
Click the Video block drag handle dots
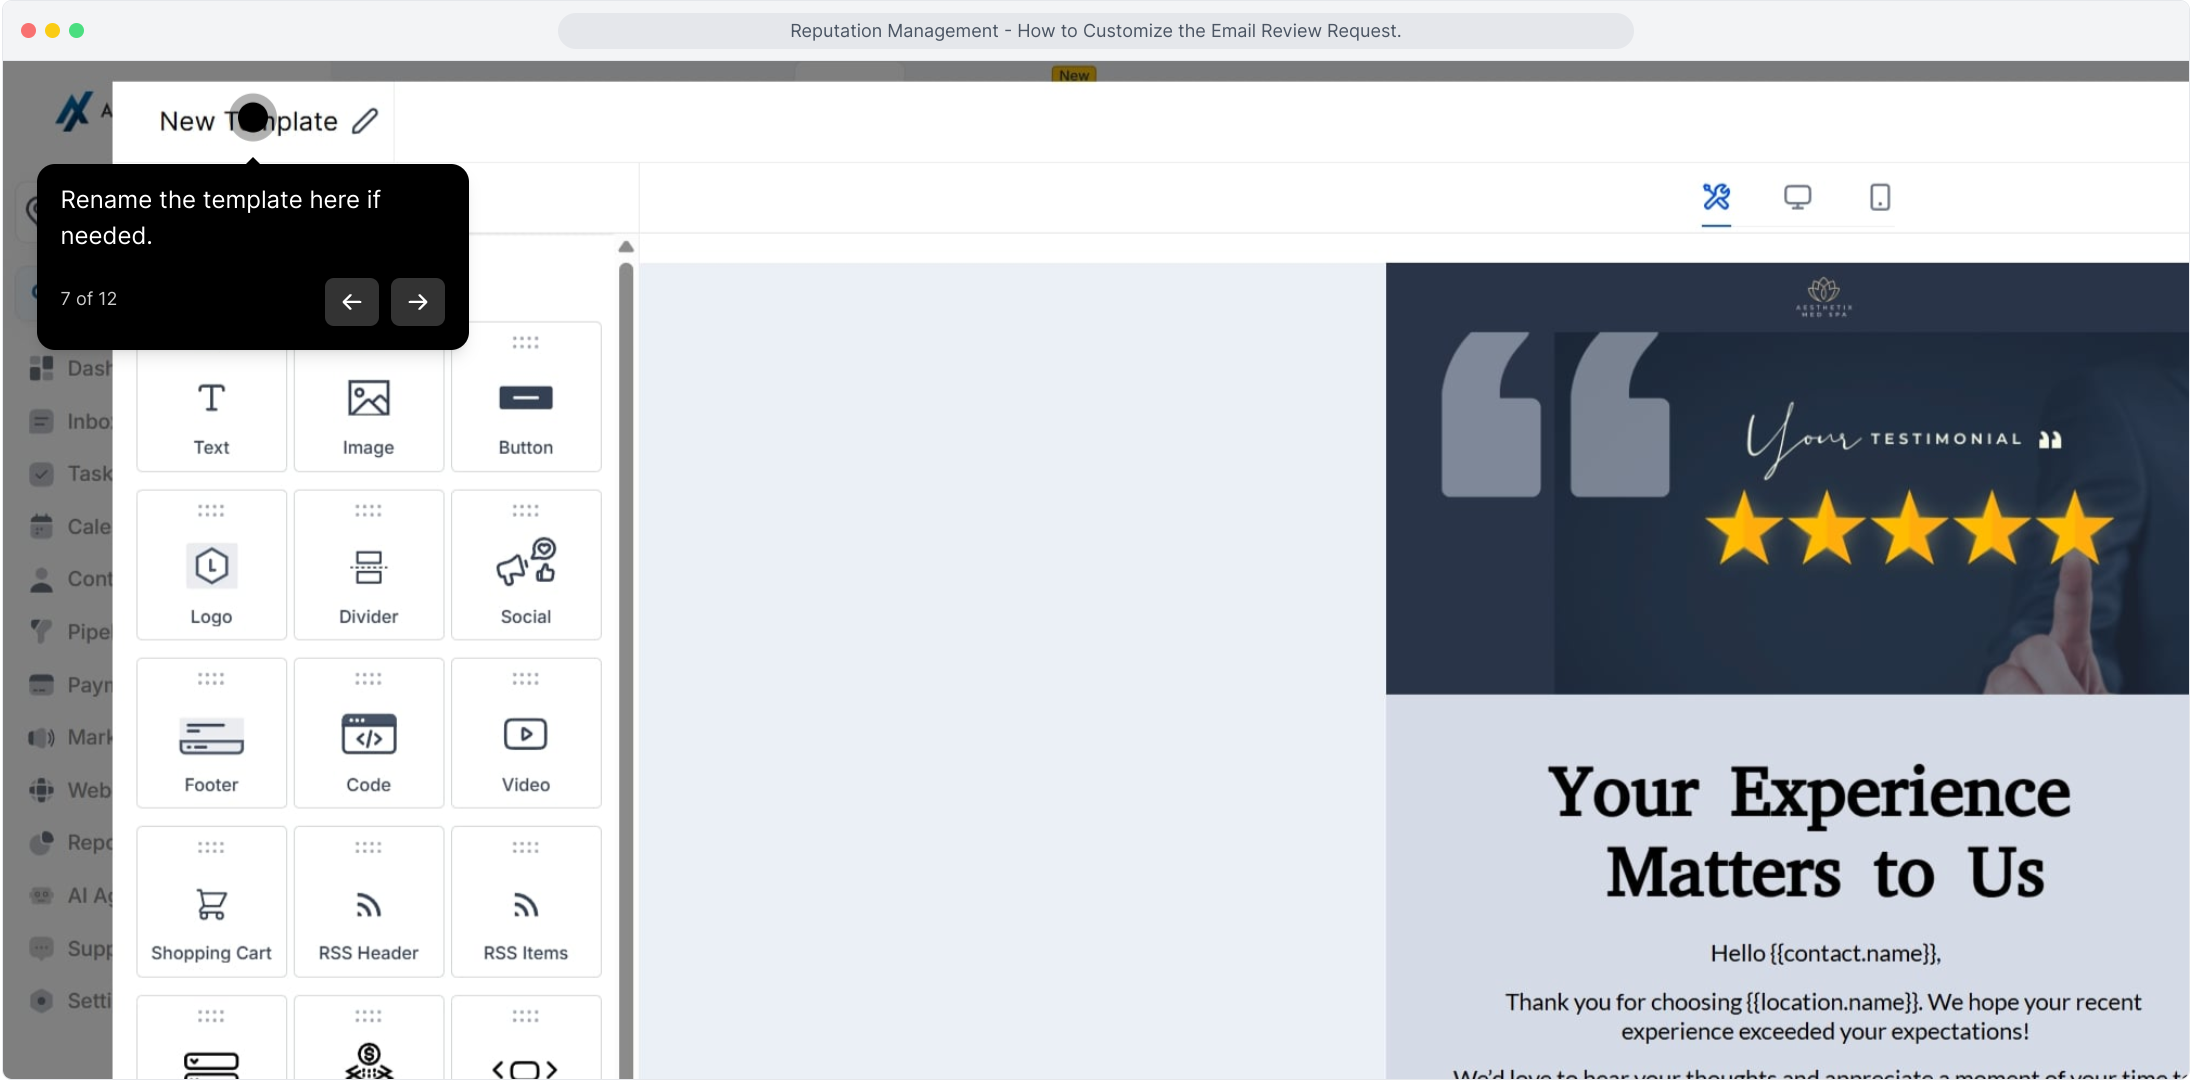pos(526,678)
